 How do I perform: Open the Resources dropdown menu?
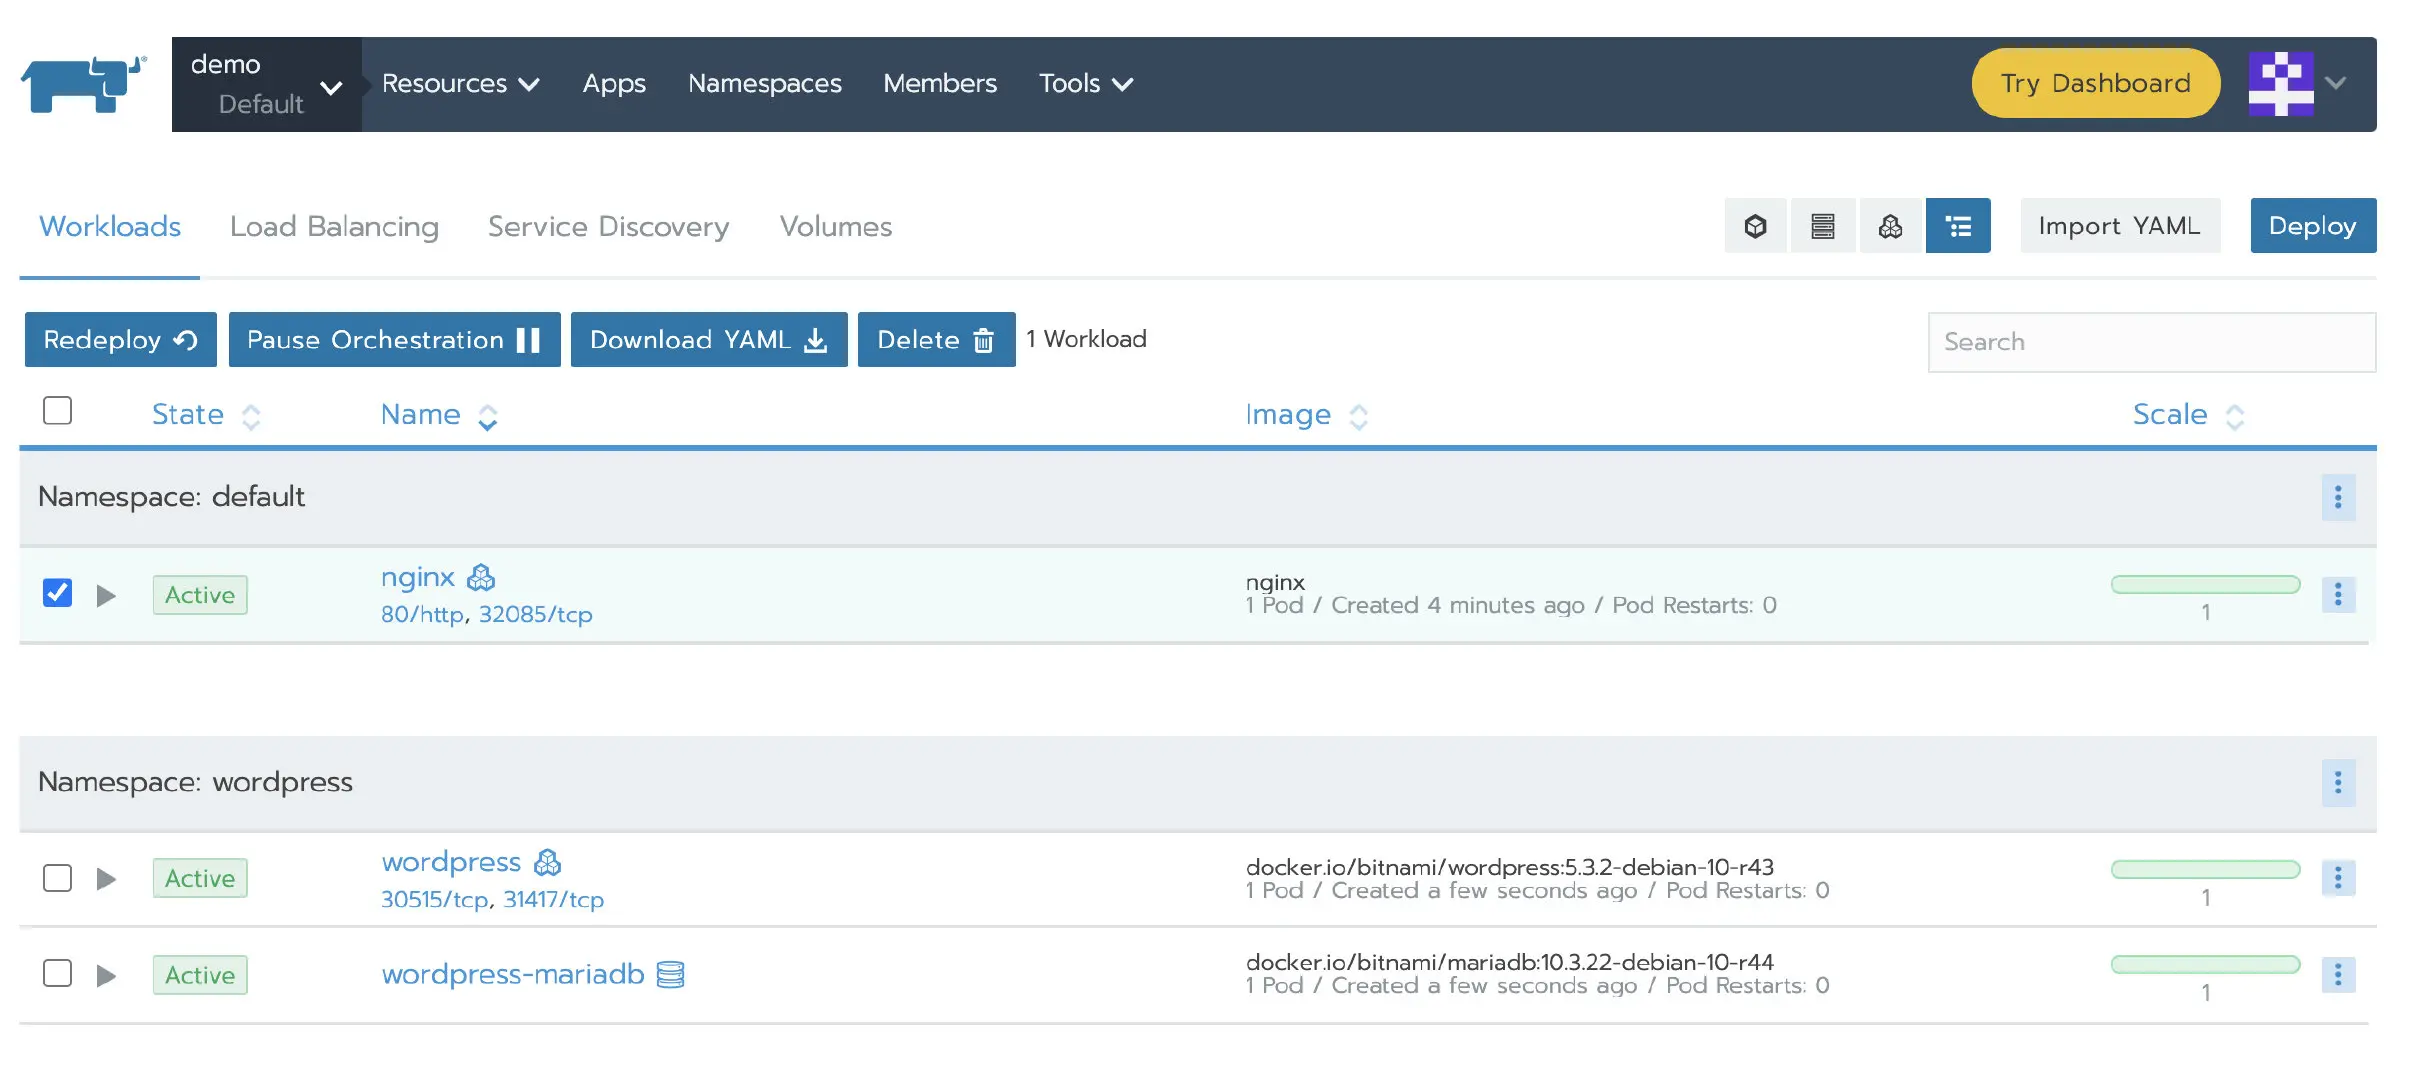460,84
